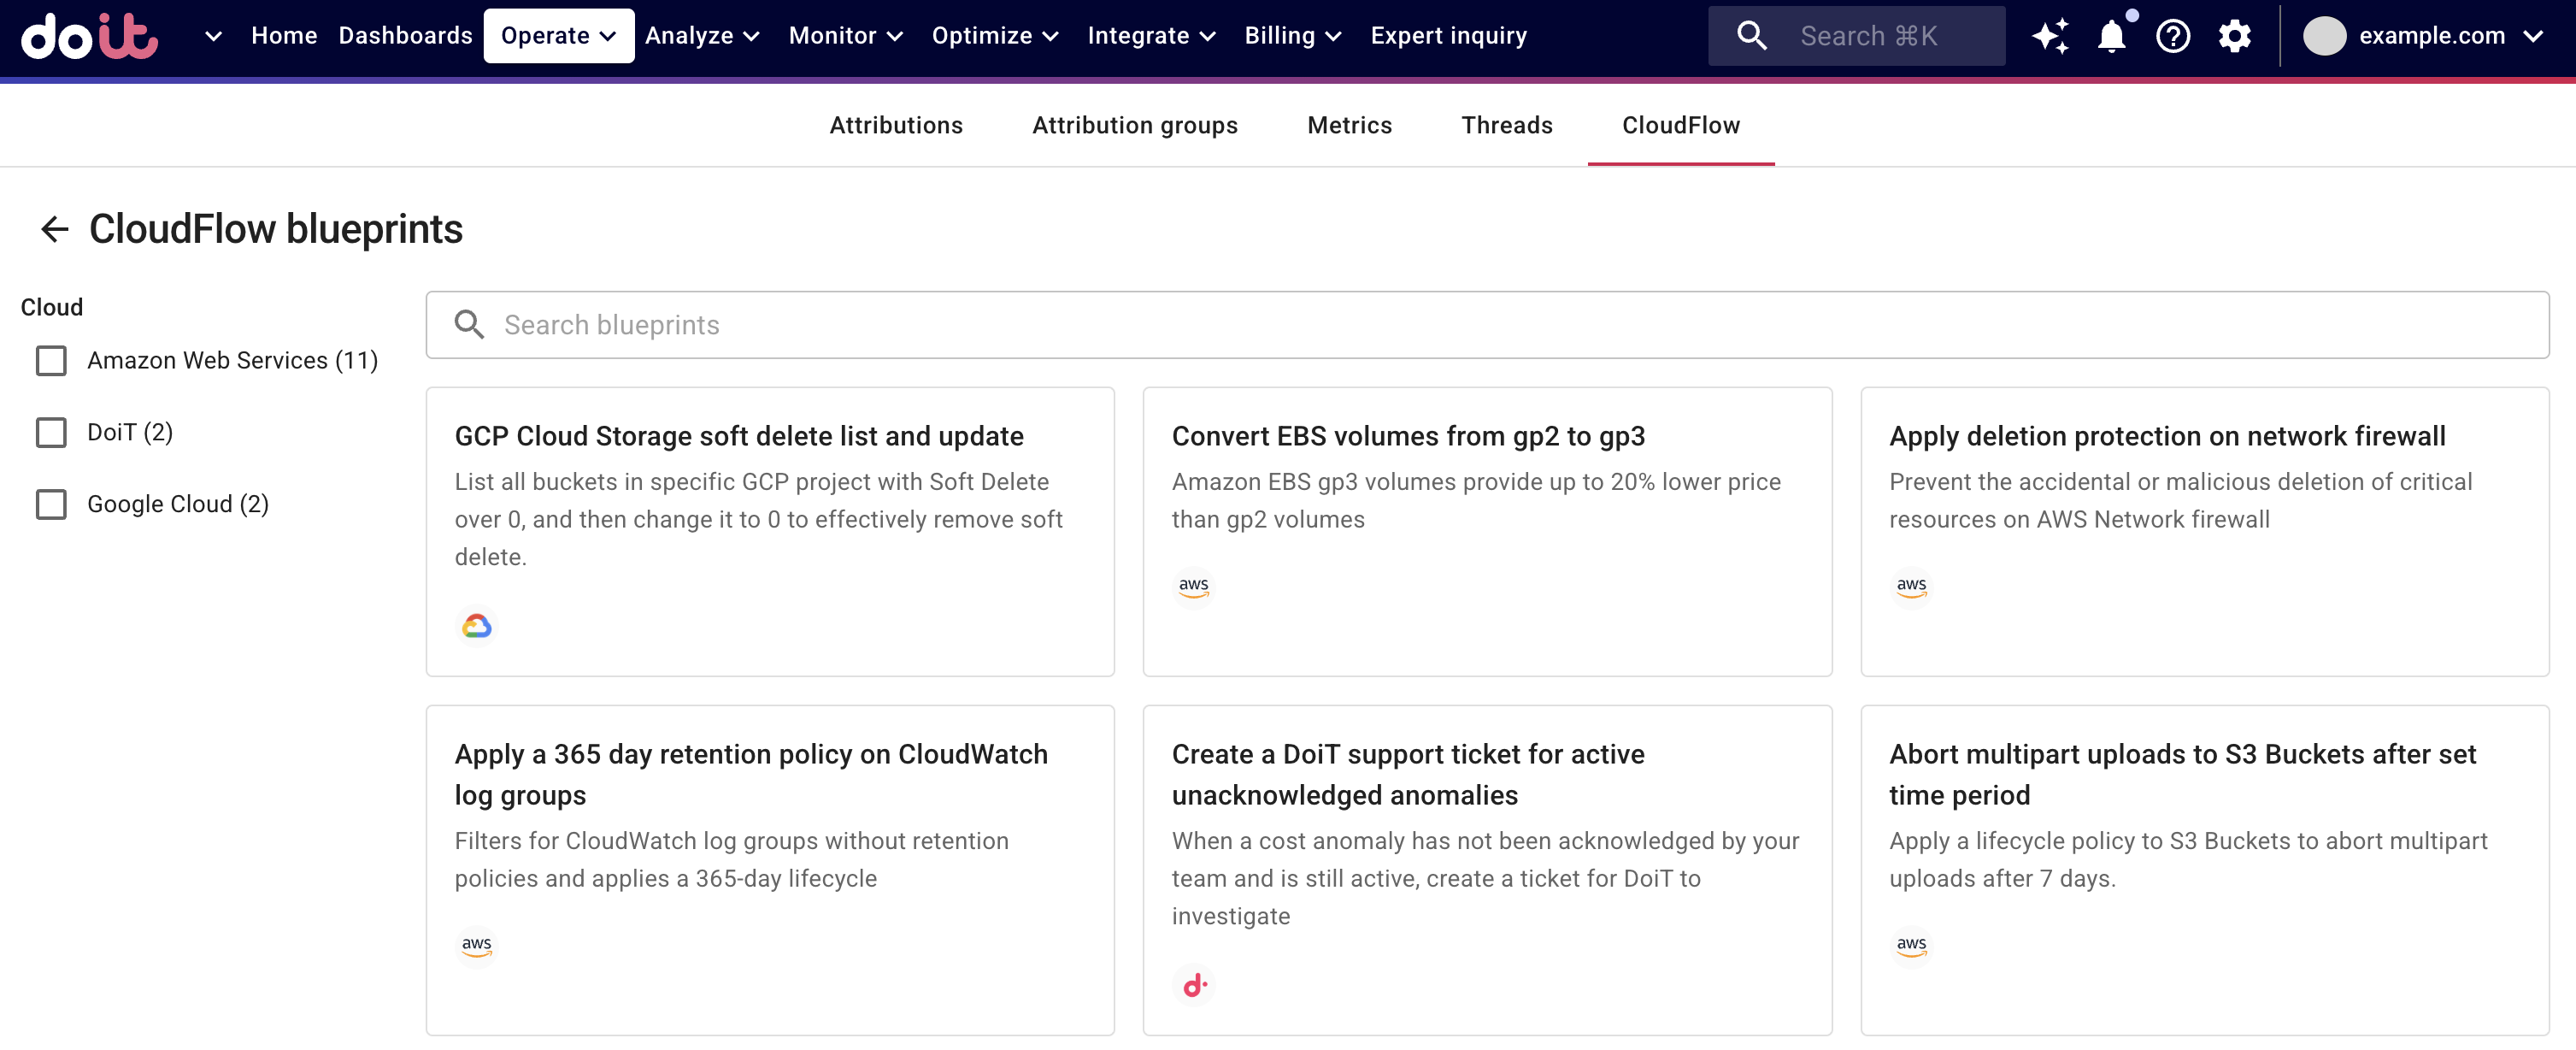Click description 'When a cost anomaly has not been acknowledged'
Viewport: 2576px width, 1050px height.
[1486, 878]
